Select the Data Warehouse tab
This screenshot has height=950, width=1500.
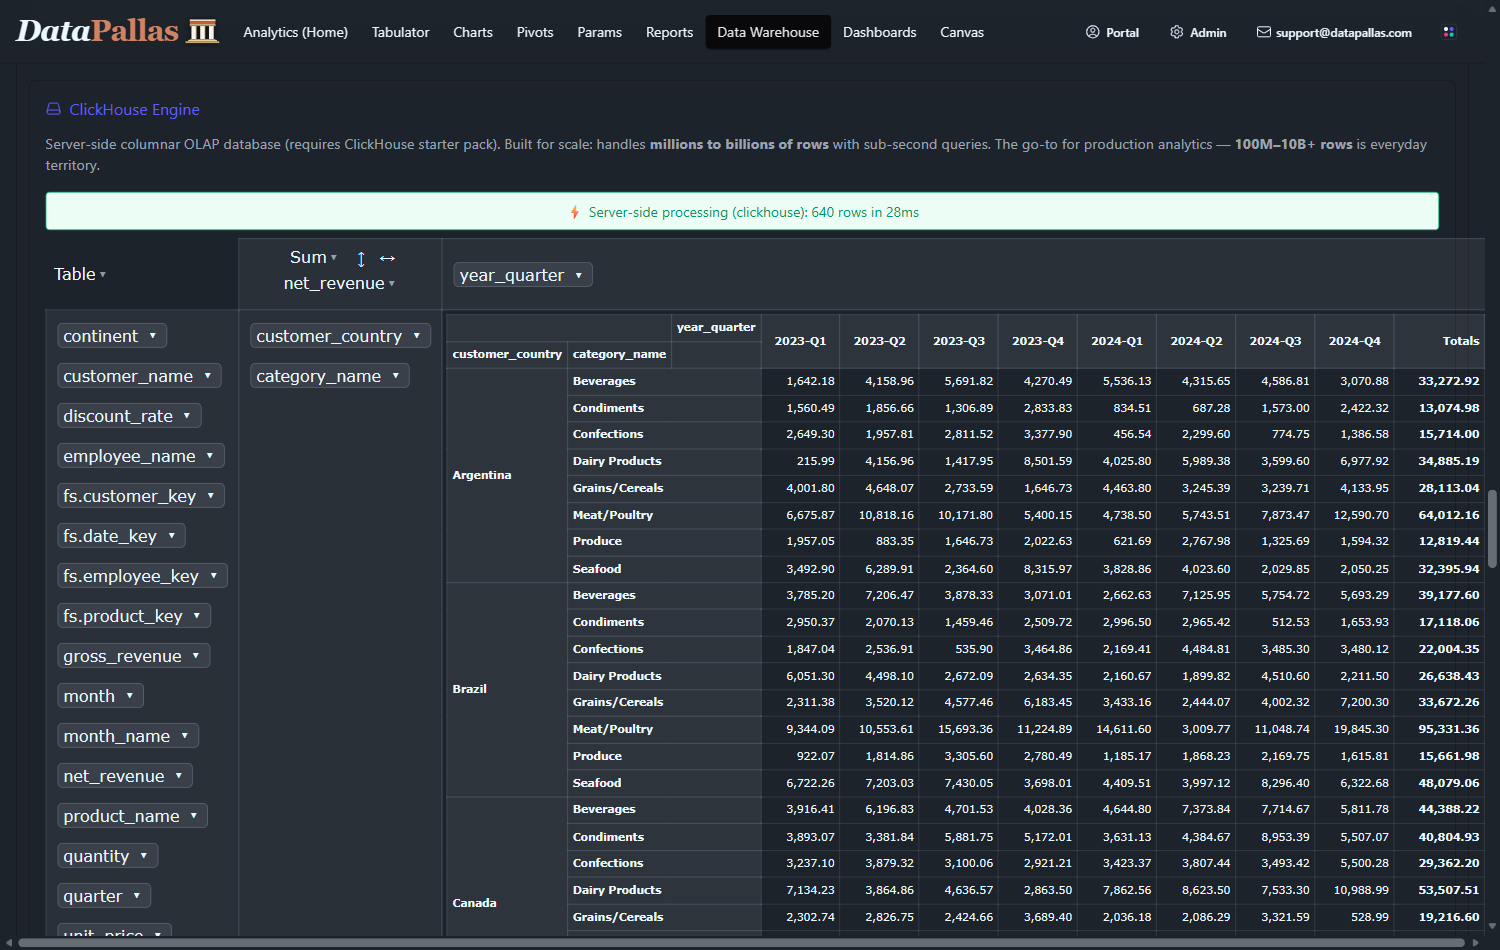click(768, 32)
